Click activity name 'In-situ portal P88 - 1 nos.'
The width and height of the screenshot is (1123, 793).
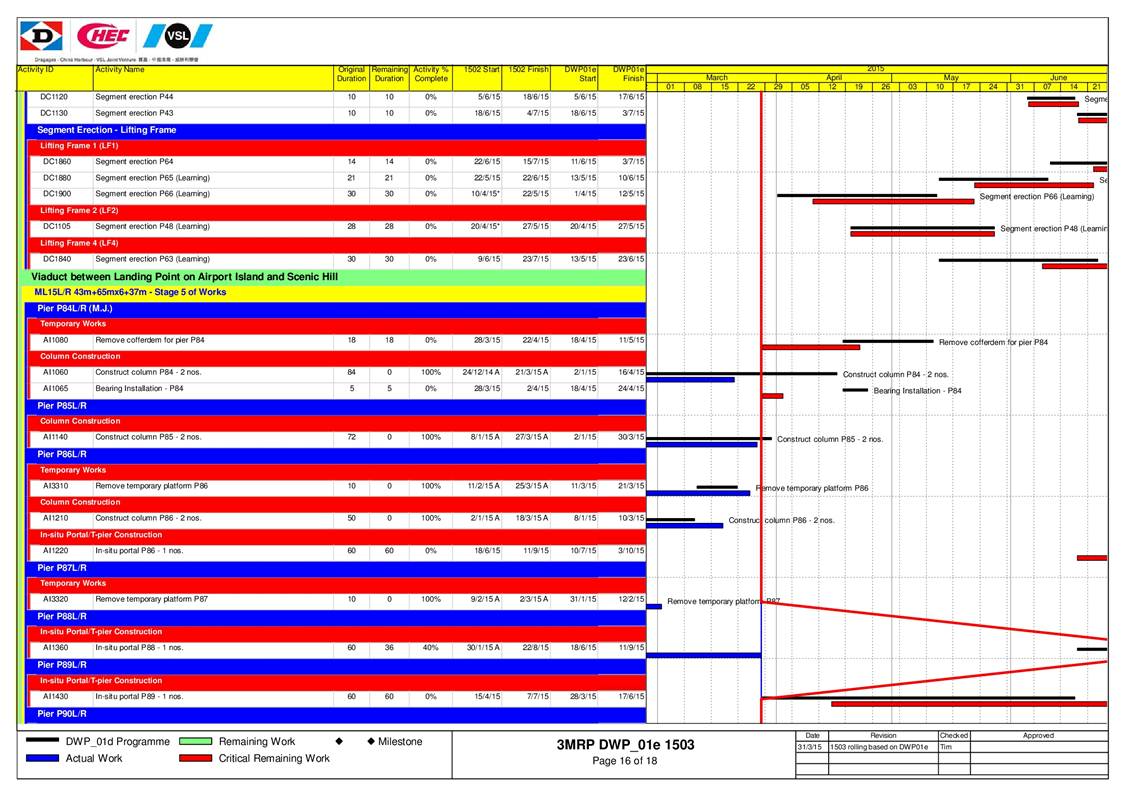(x=139, y=648)
